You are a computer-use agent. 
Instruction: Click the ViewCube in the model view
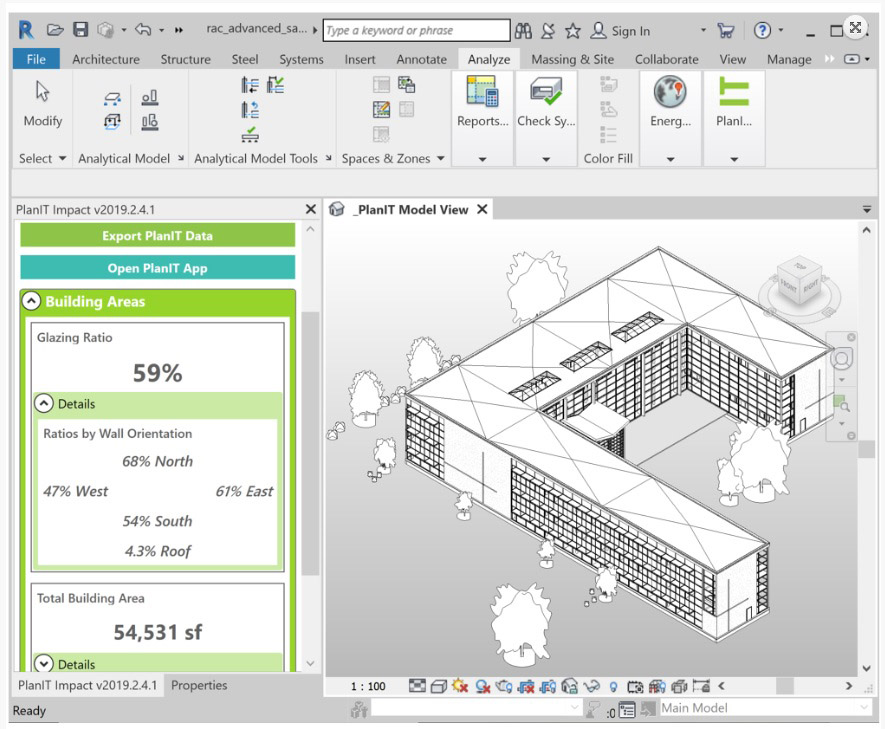[800, 280]
